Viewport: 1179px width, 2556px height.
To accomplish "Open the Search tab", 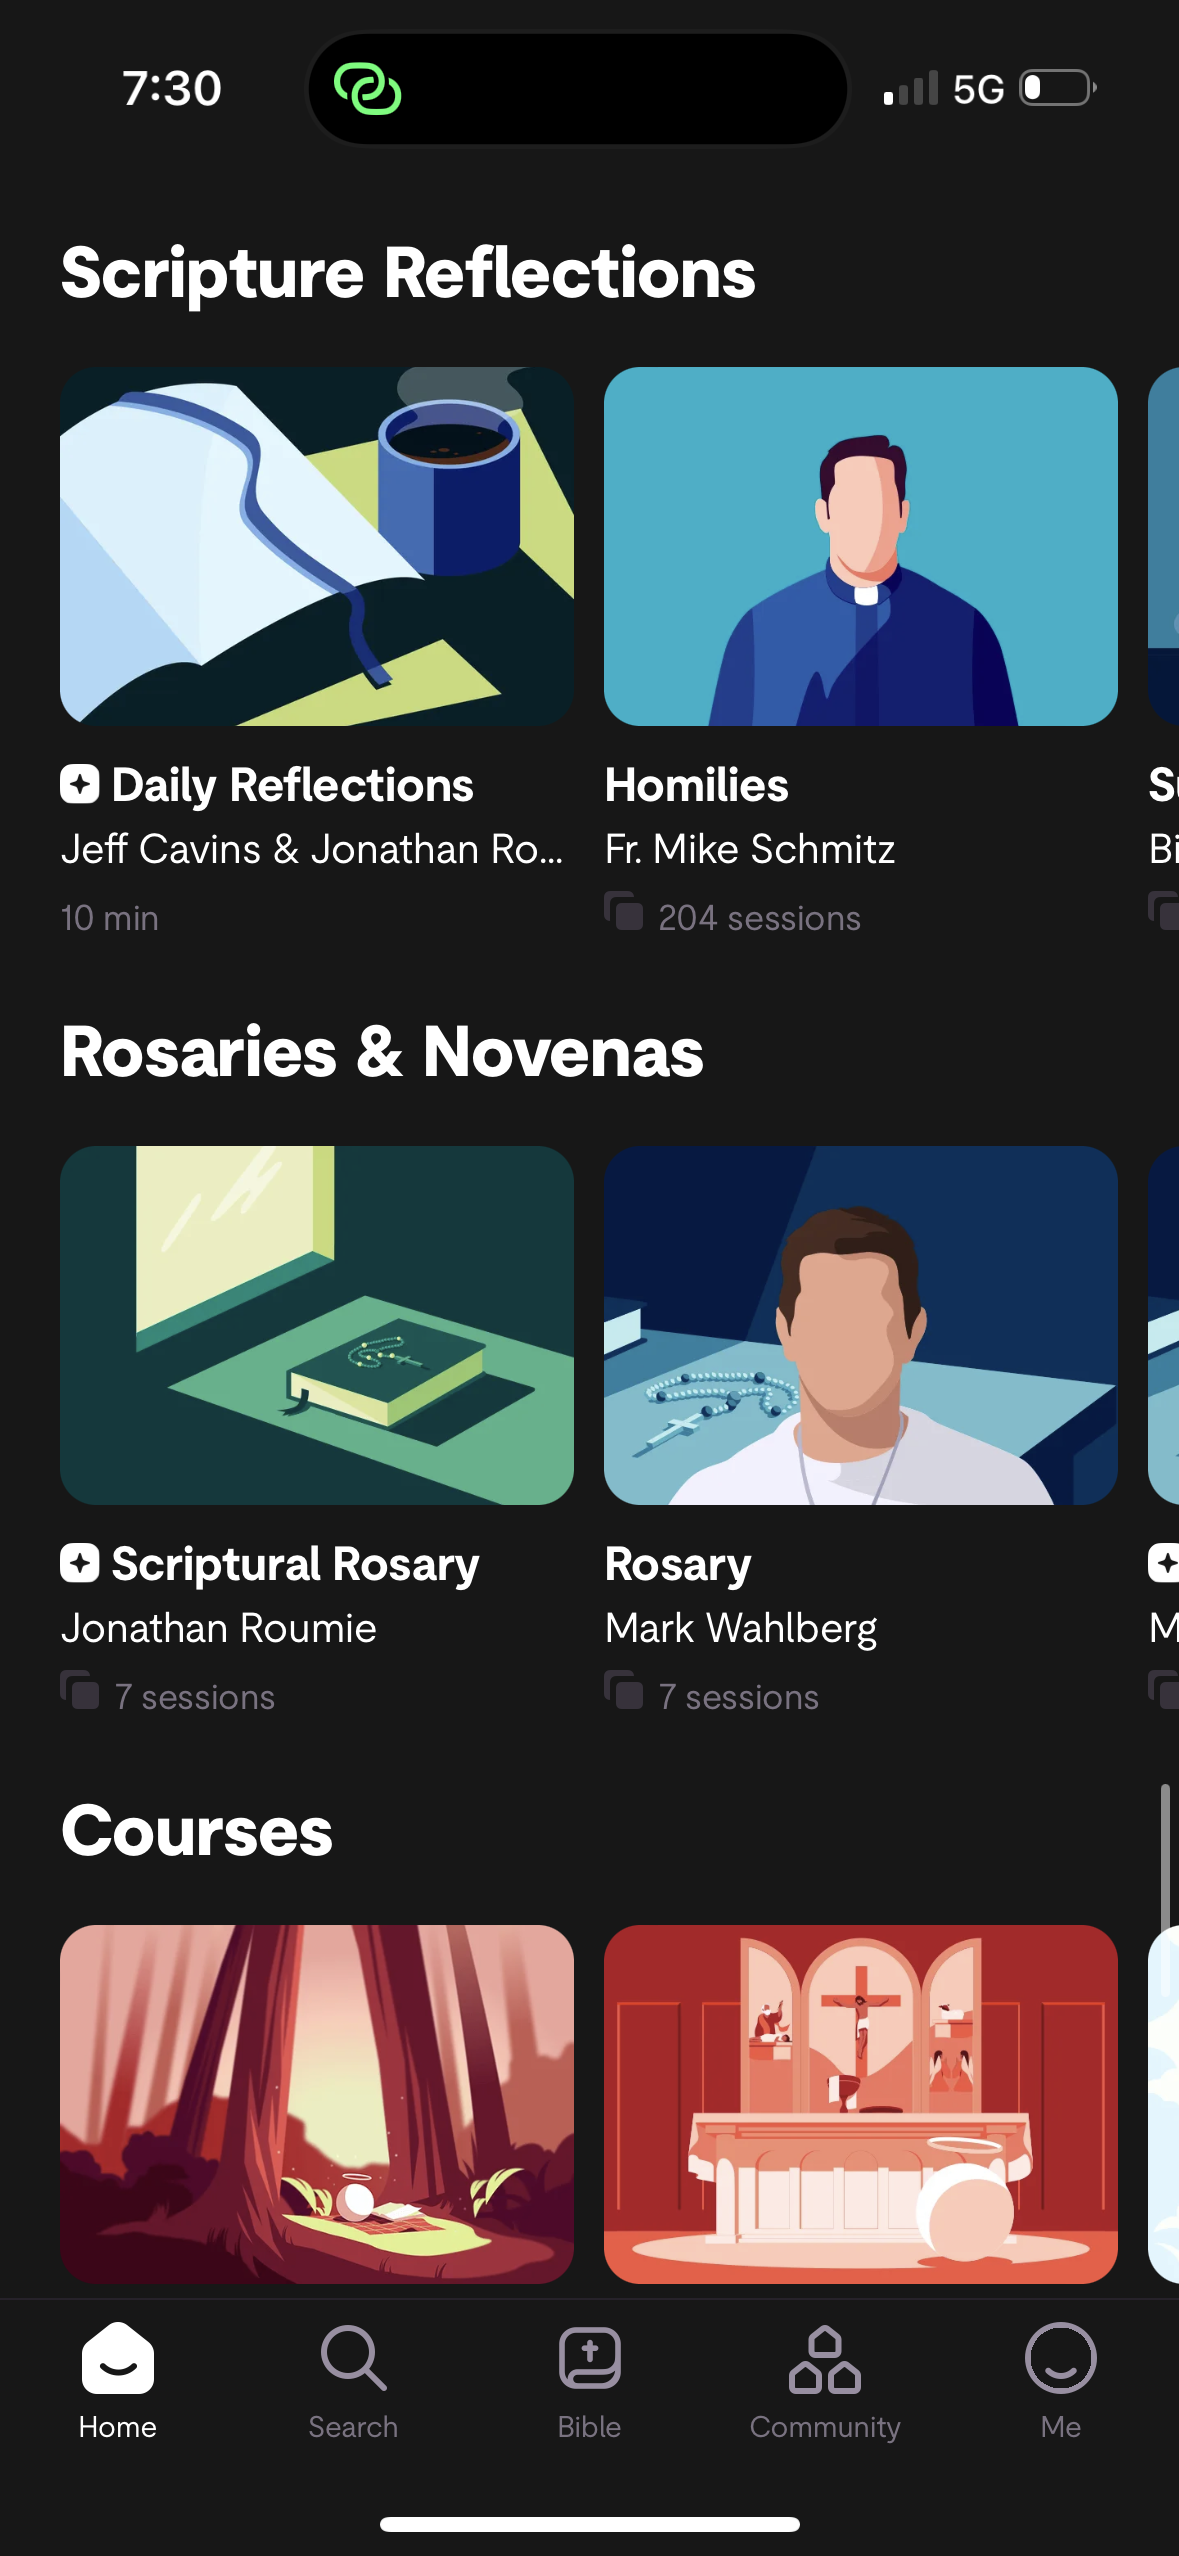I will tap(353, 2359).
